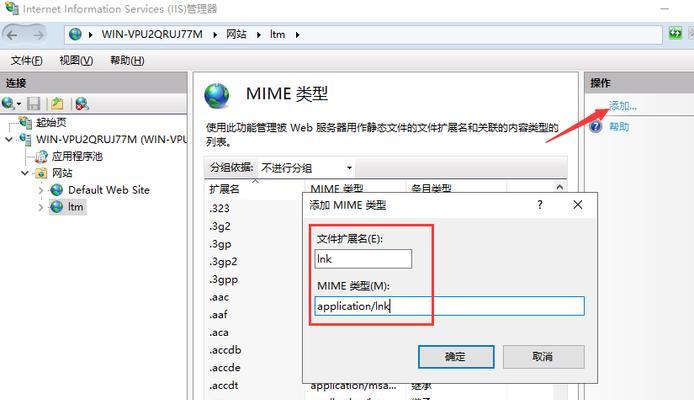Open dropdown arrow on connect icon
694x400 pixels.
click(x=19, y=104)
